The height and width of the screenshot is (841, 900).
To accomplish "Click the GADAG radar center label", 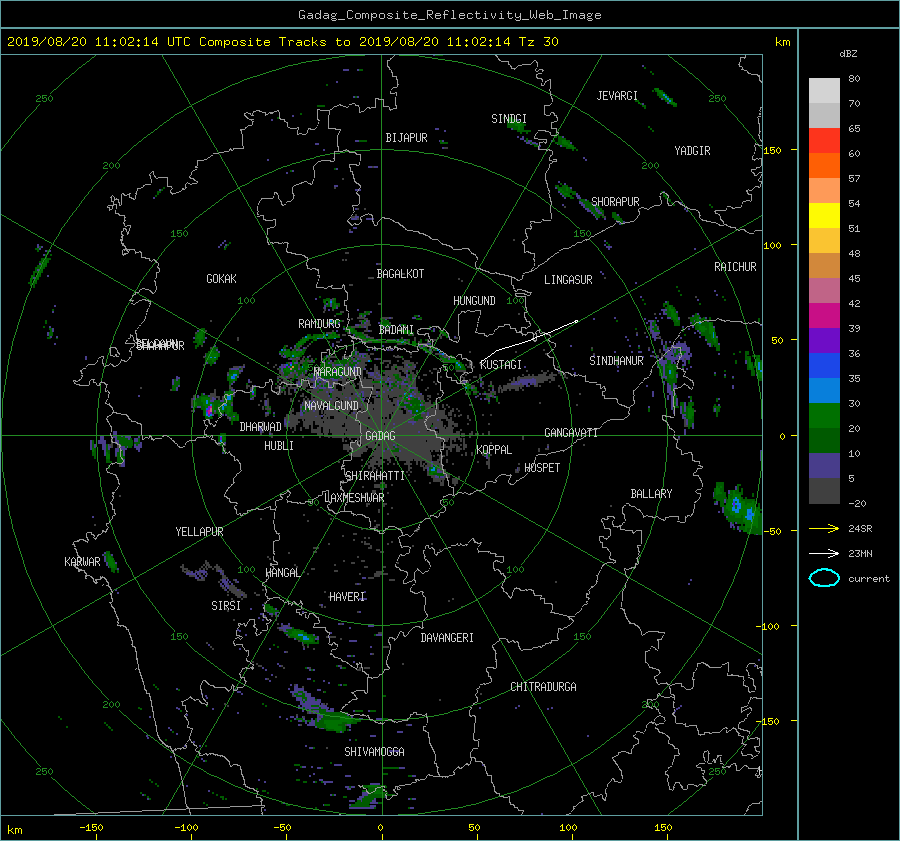I will [x=380, y=436].
